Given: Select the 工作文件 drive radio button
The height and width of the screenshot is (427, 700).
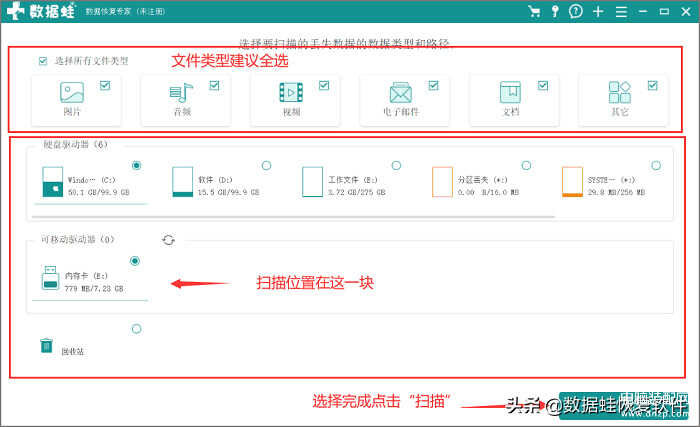Looking at the screenshot, I should pos(396,165).
